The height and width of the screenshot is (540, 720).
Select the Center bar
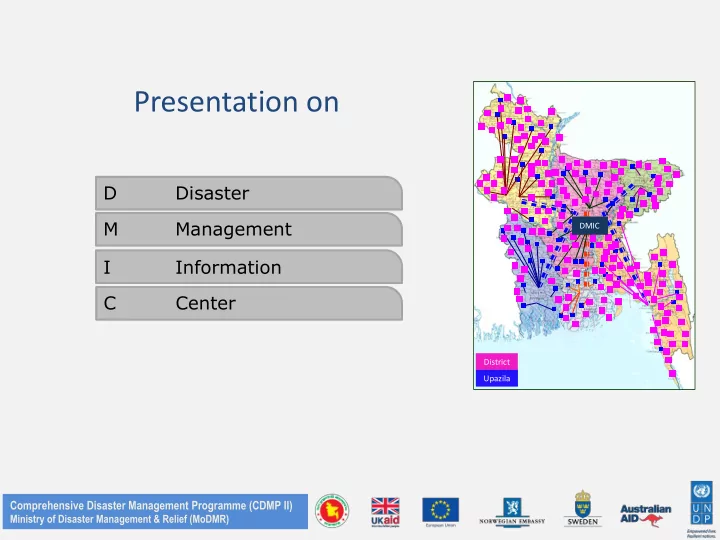point(249,304)
